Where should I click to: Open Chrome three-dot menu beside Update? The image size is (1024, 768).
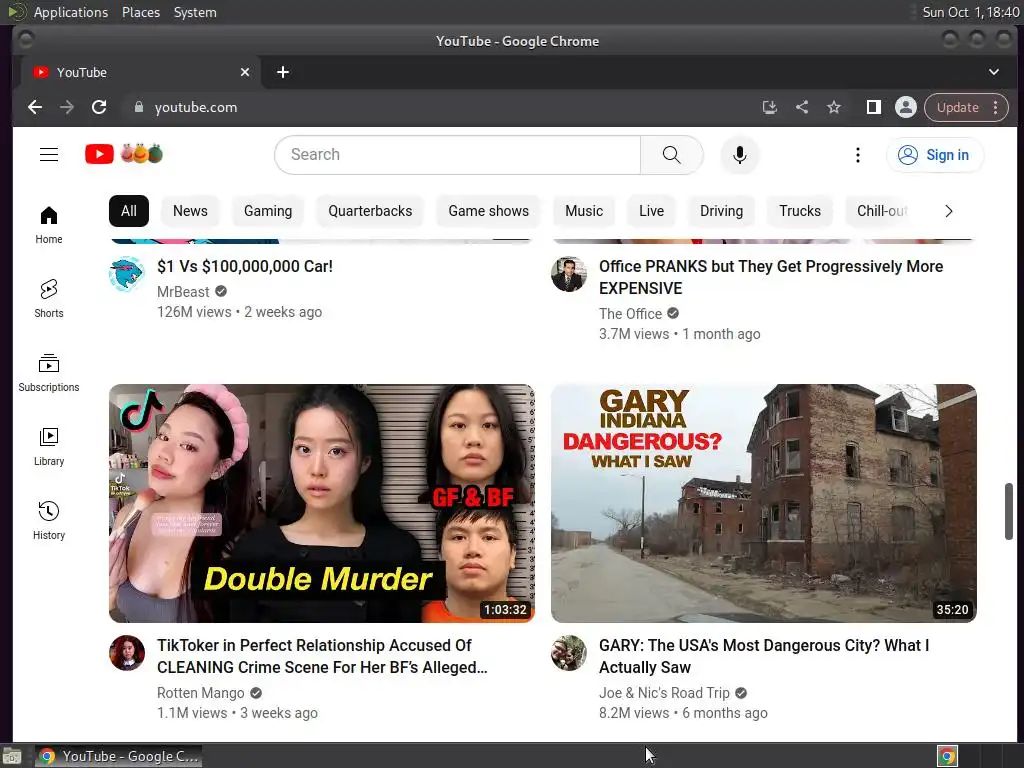(995, 107)
